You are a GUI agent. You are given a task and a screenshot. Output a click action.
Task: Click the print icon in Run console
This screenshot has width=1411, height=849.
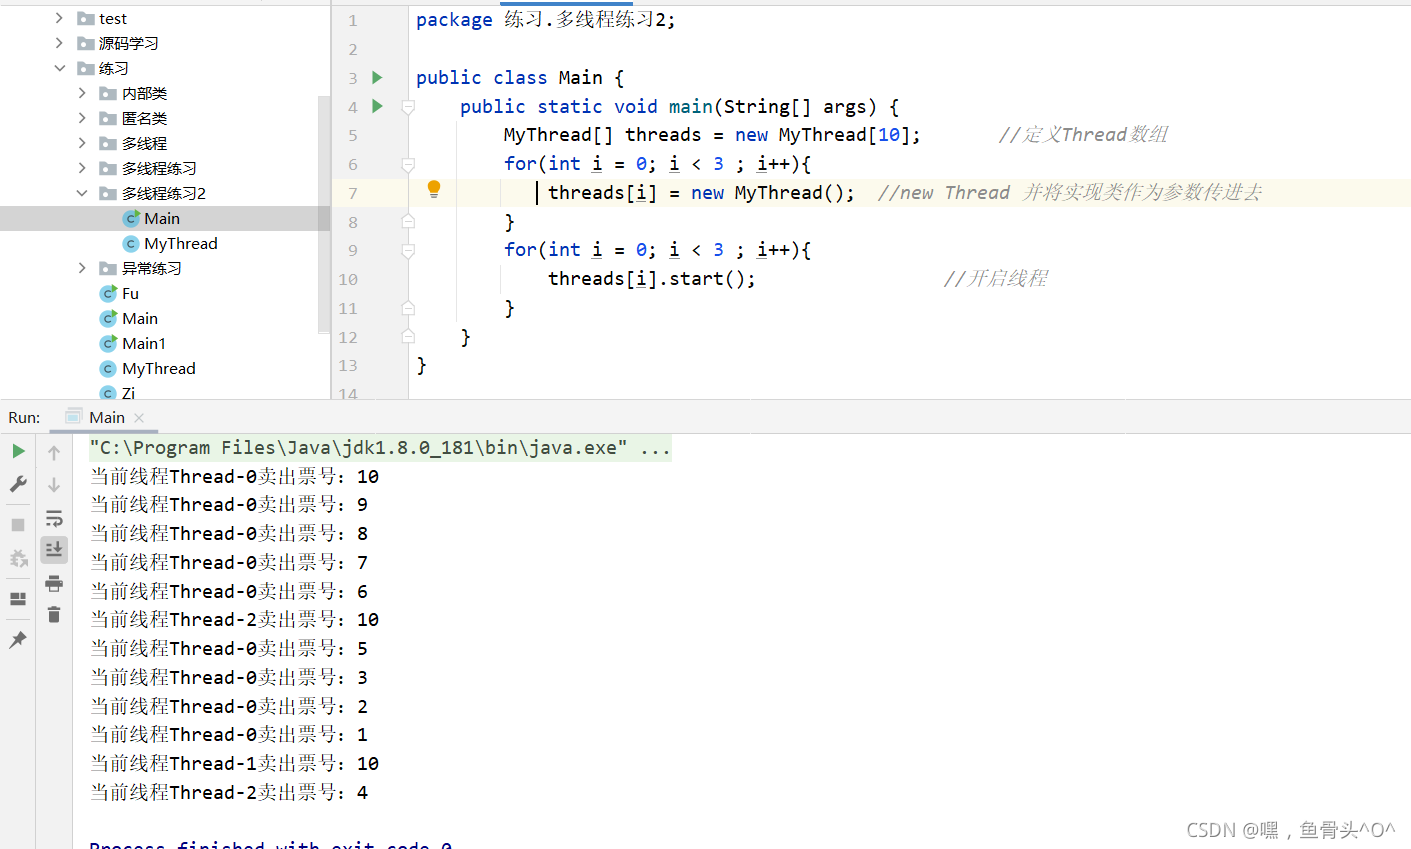point(54,584)
